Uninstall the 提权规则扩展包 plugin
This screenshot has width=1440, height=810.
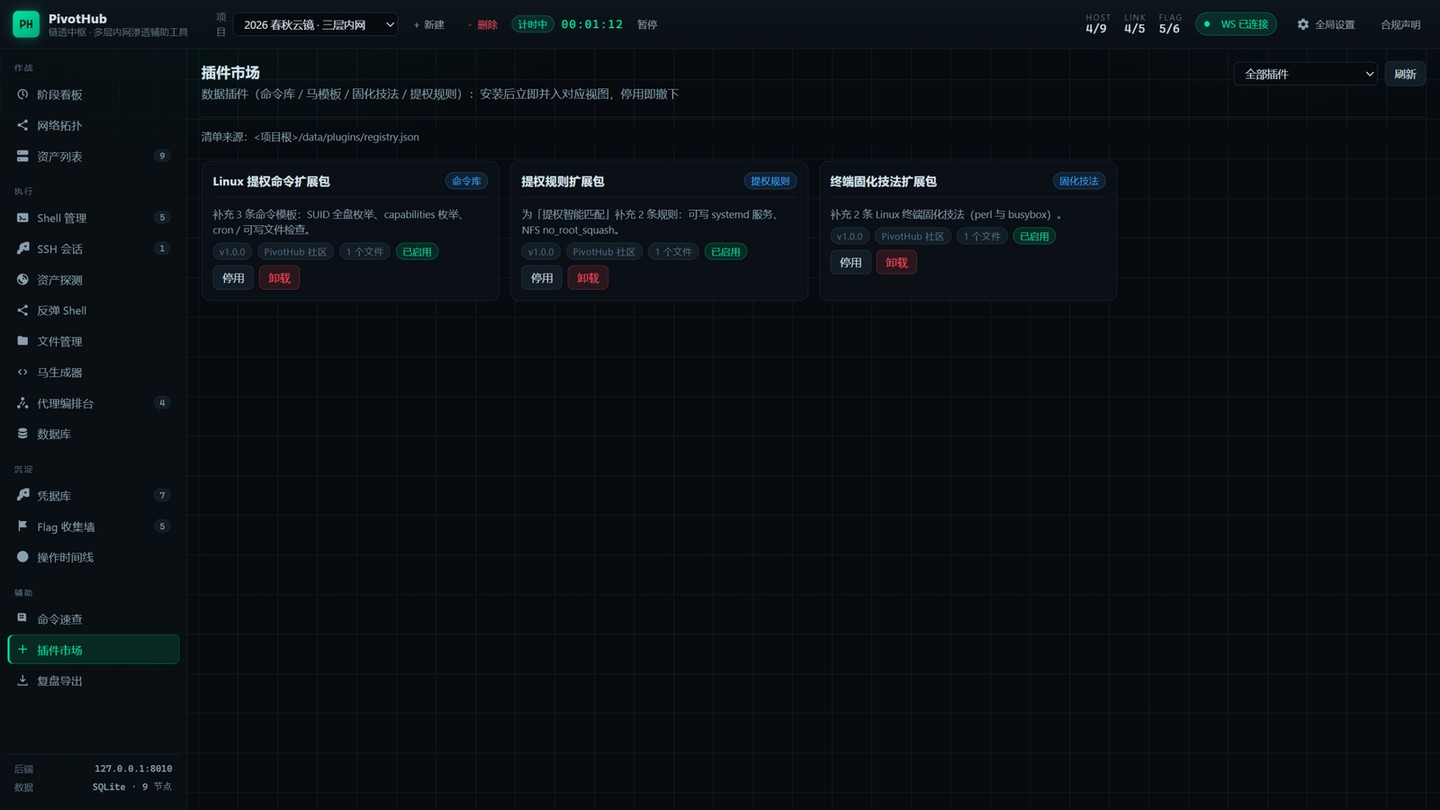click(588, 278)
